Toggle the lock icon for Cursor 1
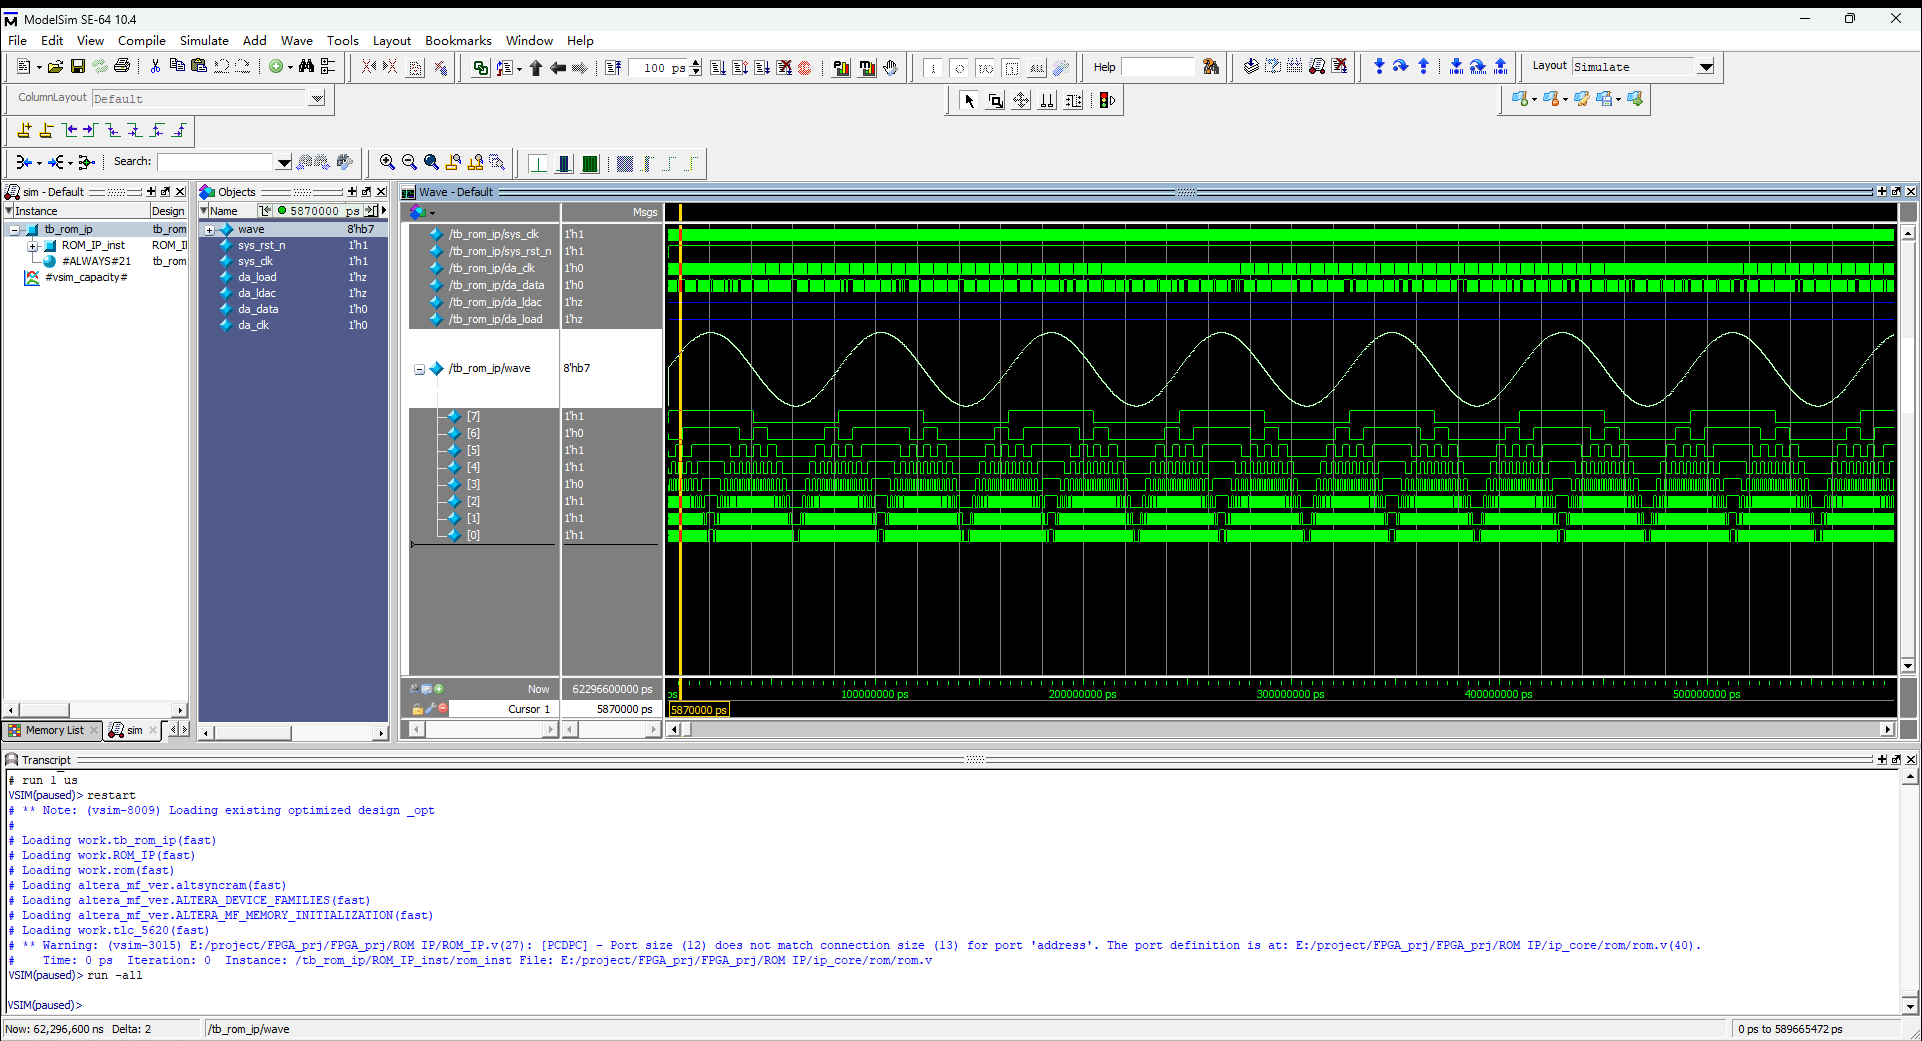The width and height of the screenshot is (1922, 1041). click(417, 709)
